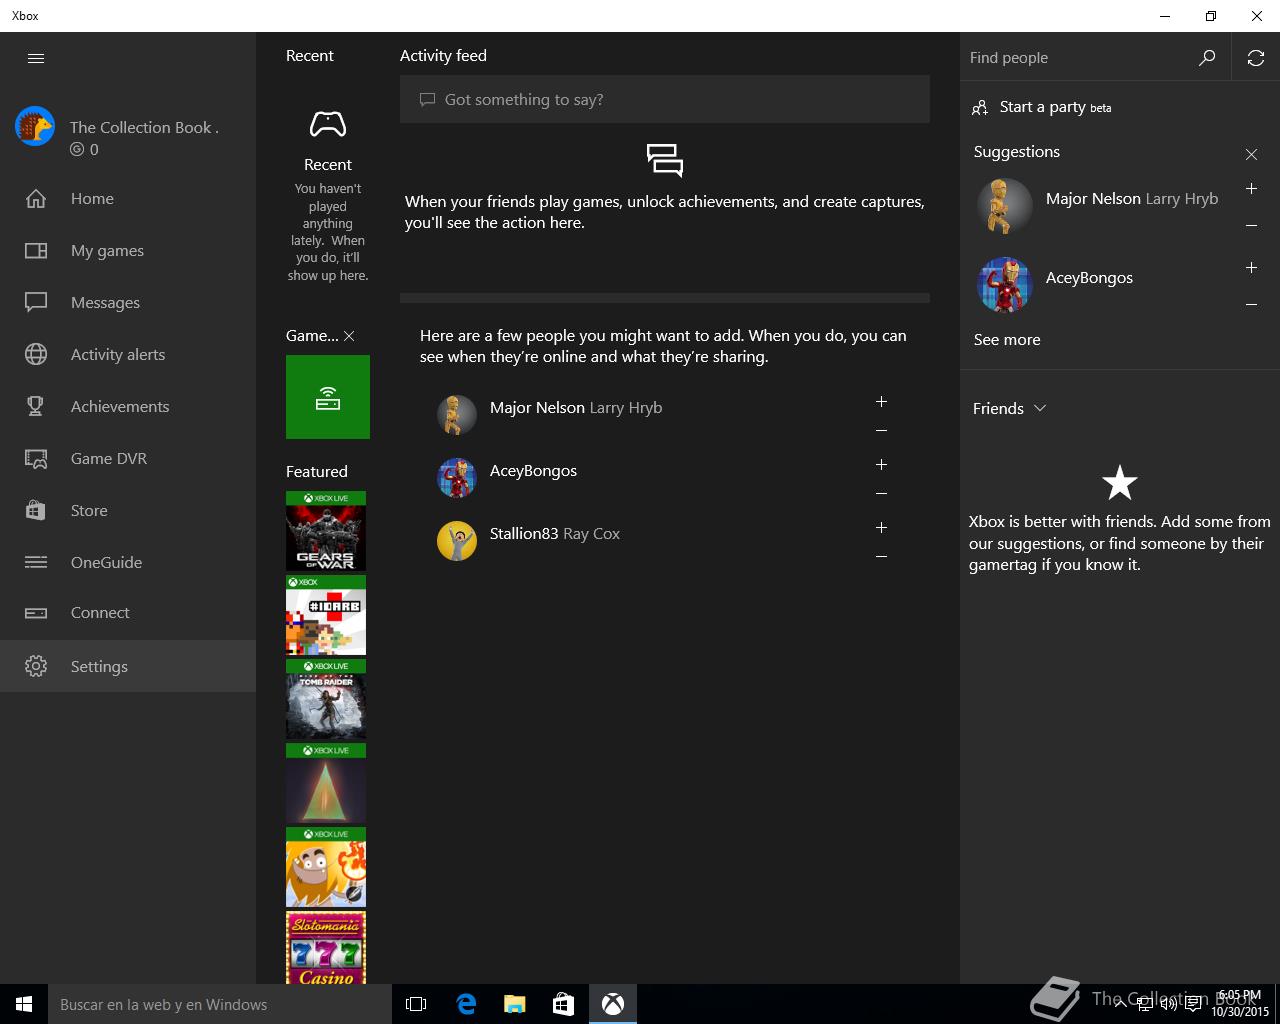This screenshot has width=1280, height=1024.
Task: Click the search magnifier icon
Action: (x=1207, y=58)
